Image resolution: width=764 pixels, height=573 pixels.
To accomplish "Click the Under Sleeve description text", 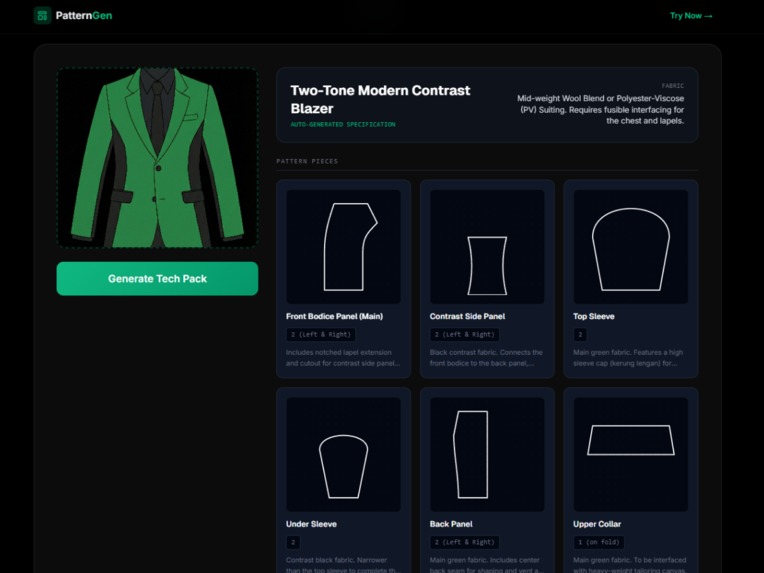I will (343, 565).
